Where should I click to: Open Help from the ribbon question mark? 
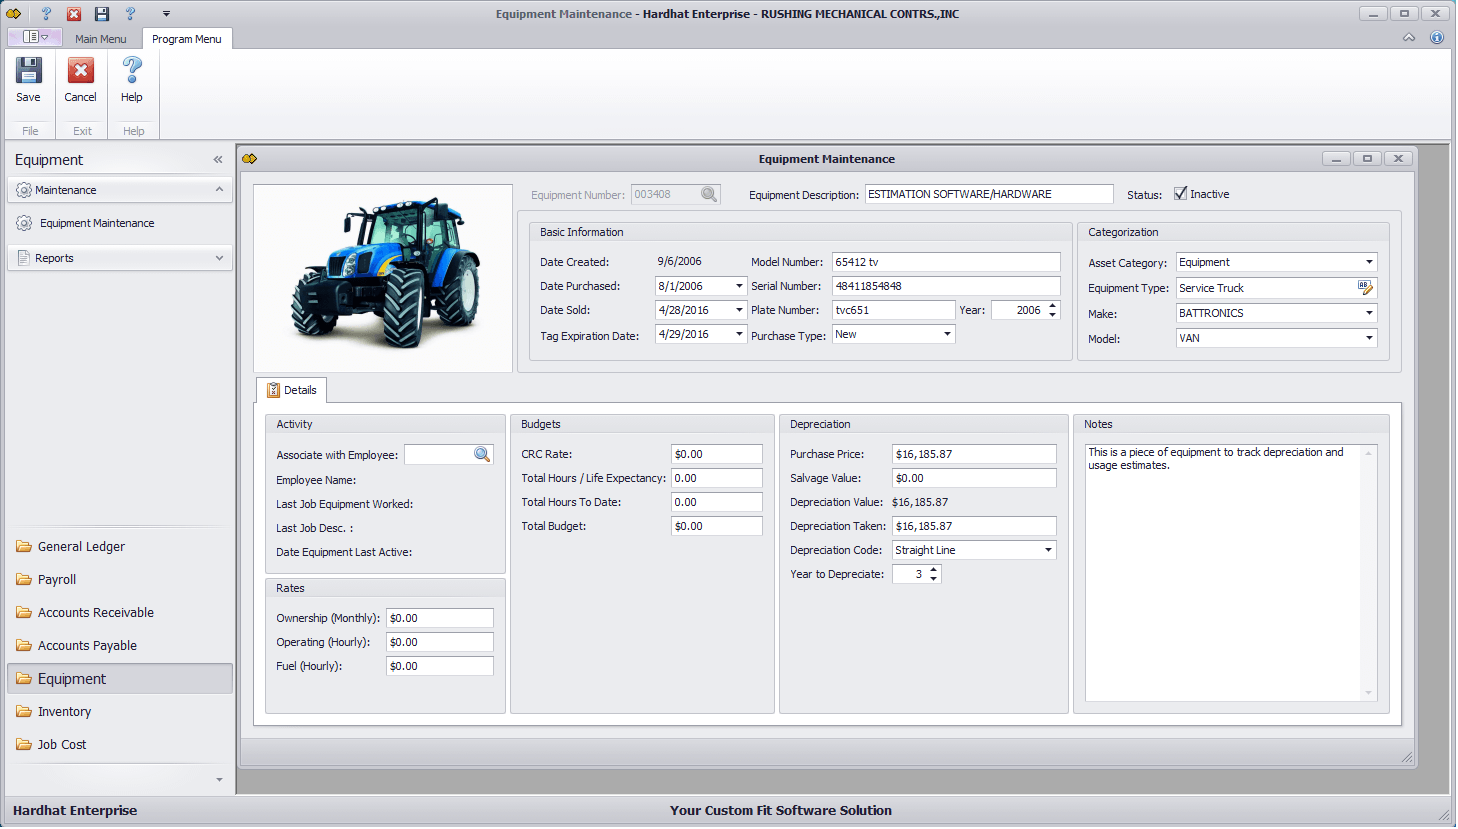pos(132,72)
